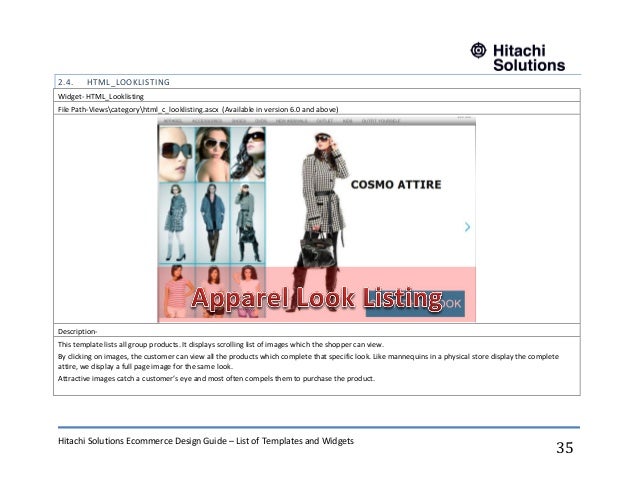Open thumbnail of face with large dark sunglasses

(x=176, y=154)
